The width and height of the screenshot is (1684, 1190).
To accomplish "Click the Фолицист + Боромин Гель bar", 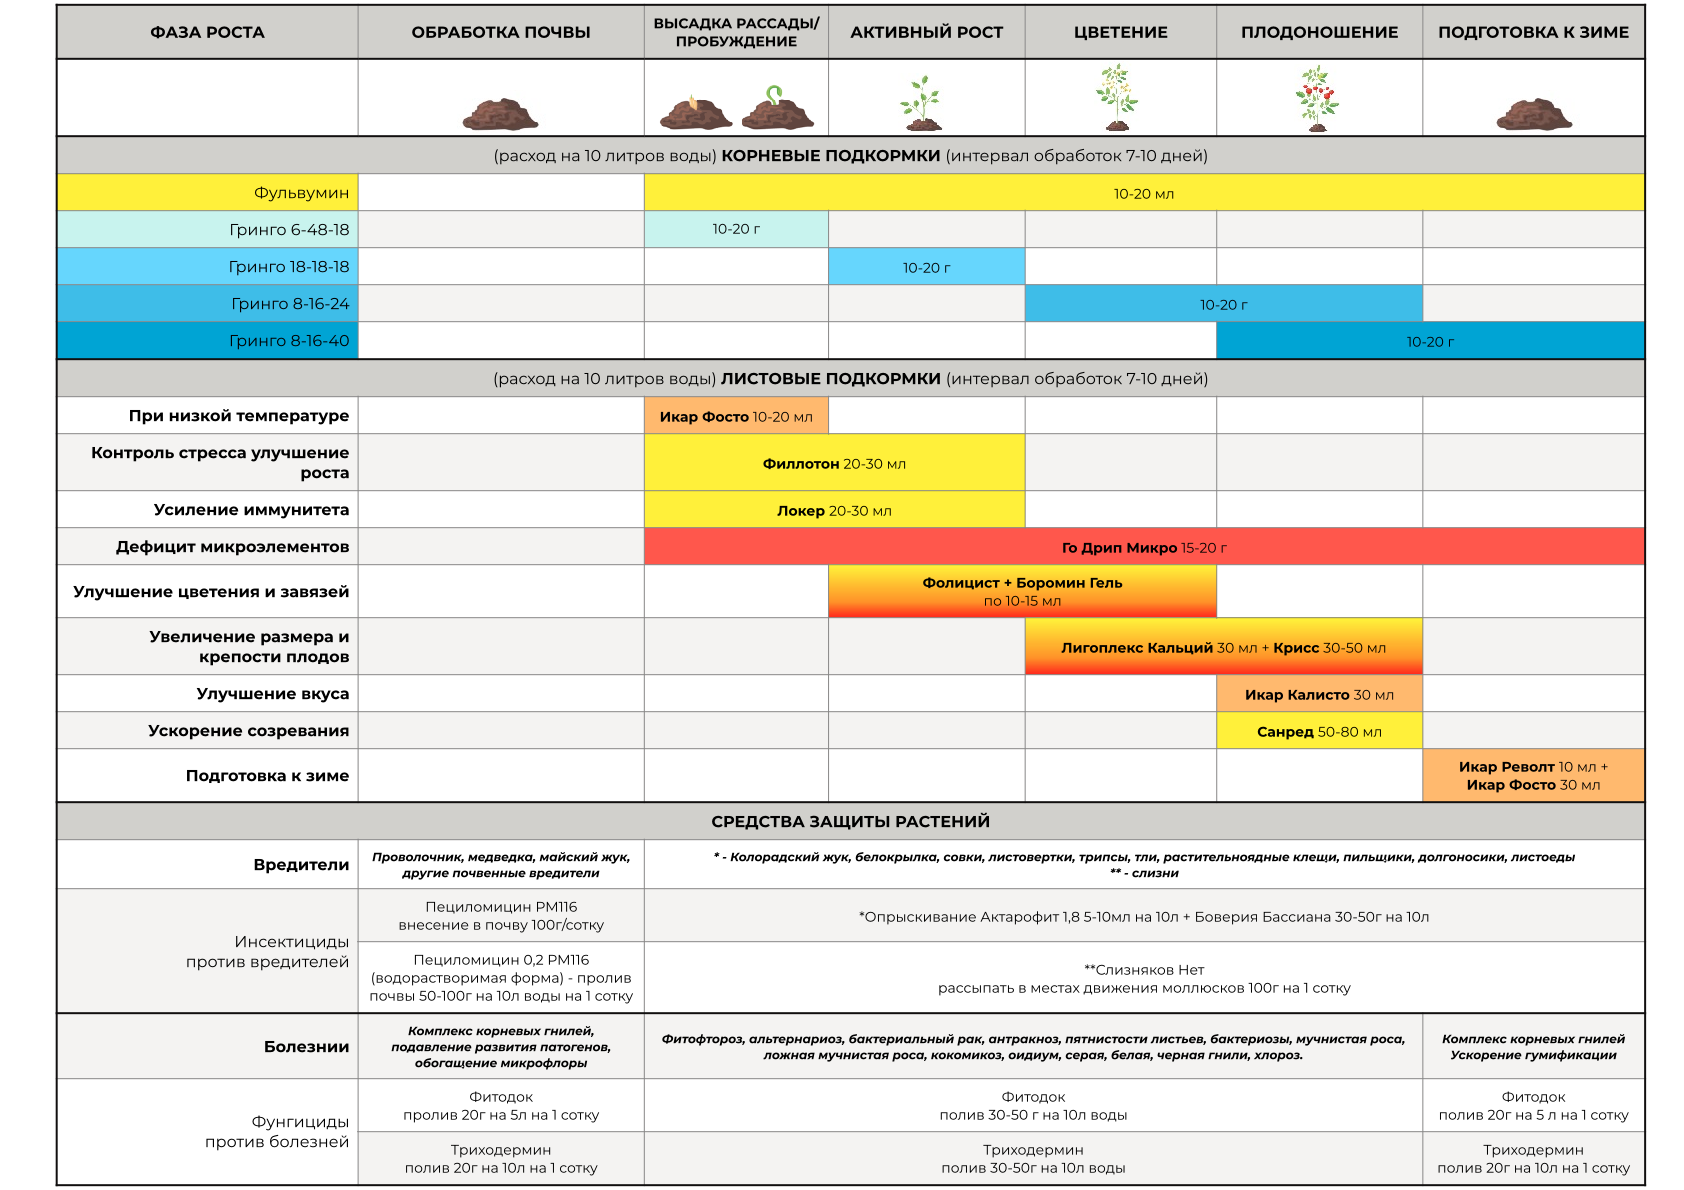I will coord(1022,591).
